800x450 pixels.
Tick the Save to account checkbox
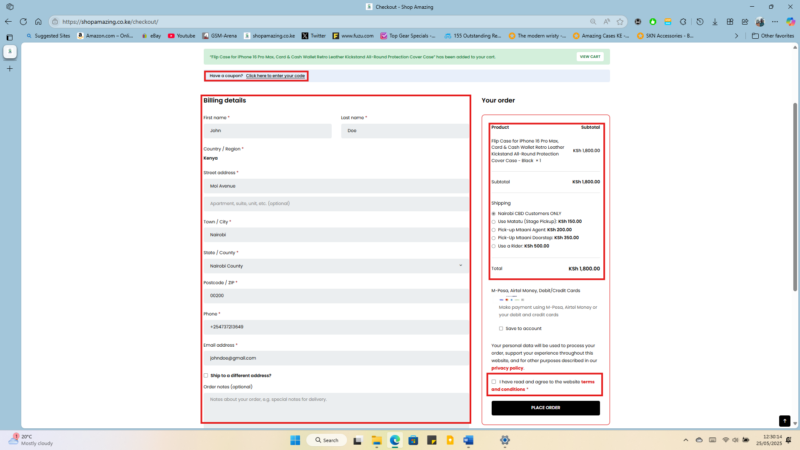[501, 328]
